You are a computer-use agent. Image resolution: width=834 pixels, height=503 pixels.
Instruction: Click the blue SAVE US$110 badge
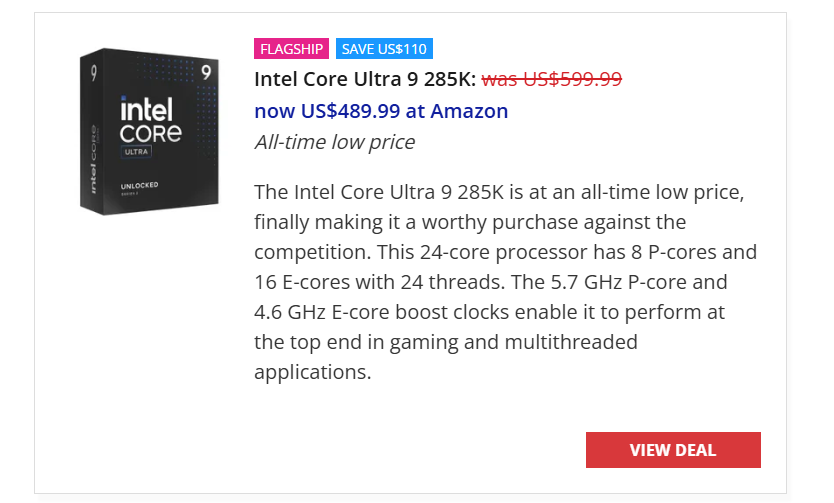pos(384,49)
